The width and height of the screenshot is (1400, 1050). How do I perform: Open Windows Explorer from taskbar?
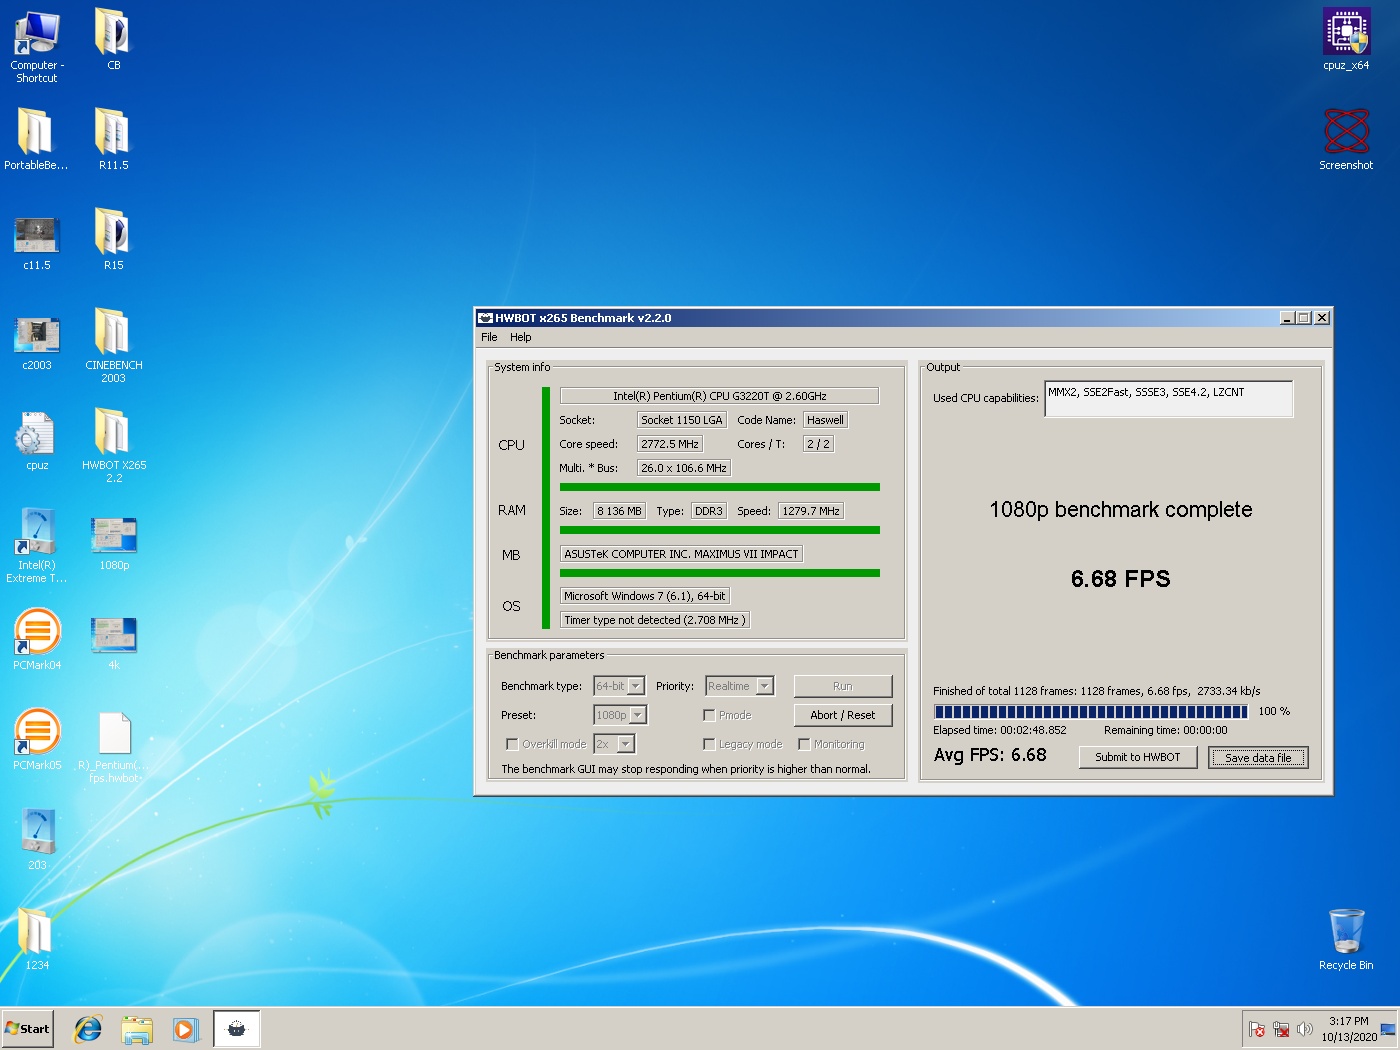pos(137,1029)
